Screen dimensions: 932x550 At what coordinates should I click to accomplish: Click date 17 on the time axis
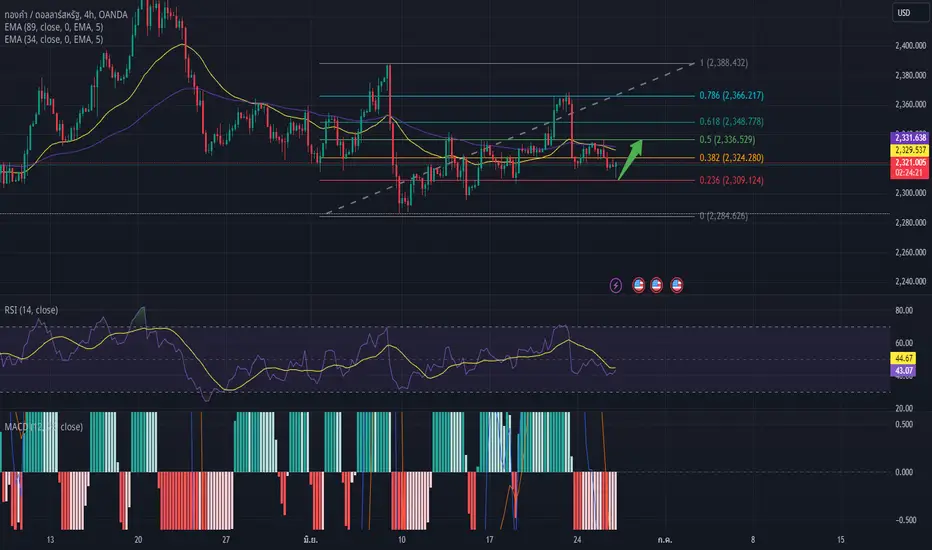pos(489,540)
